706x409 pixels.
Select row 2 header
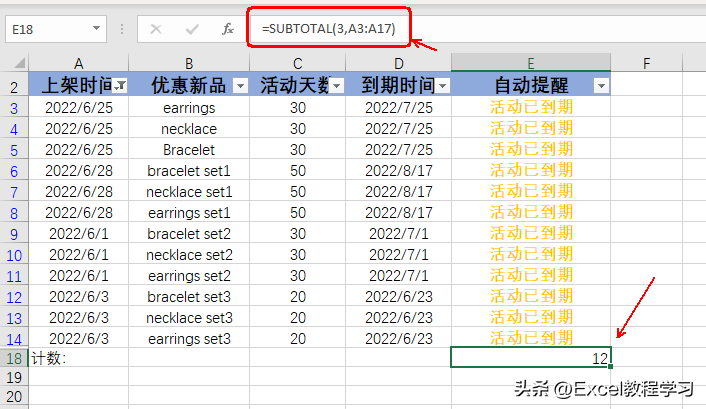tap(14, 86)
